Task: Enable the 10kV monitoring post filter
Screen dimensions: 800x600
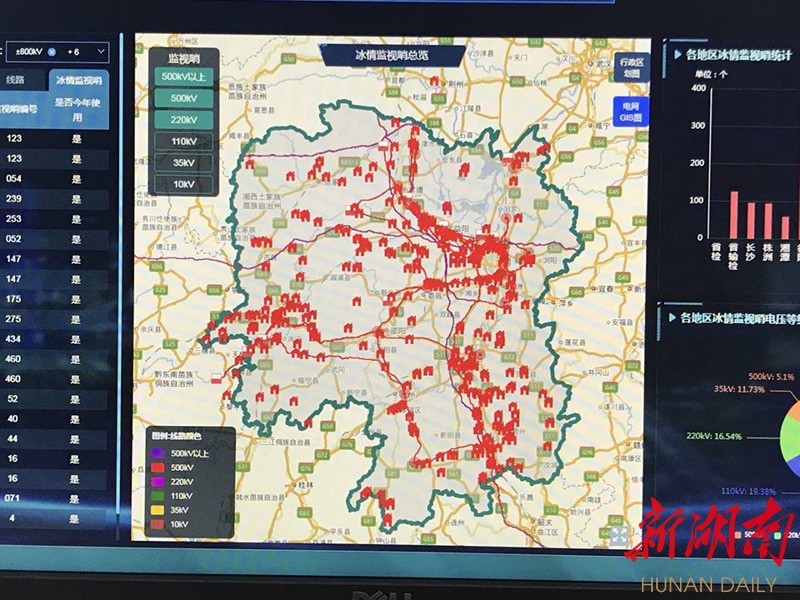Action: pyautogui.click(x=182, y=185)
